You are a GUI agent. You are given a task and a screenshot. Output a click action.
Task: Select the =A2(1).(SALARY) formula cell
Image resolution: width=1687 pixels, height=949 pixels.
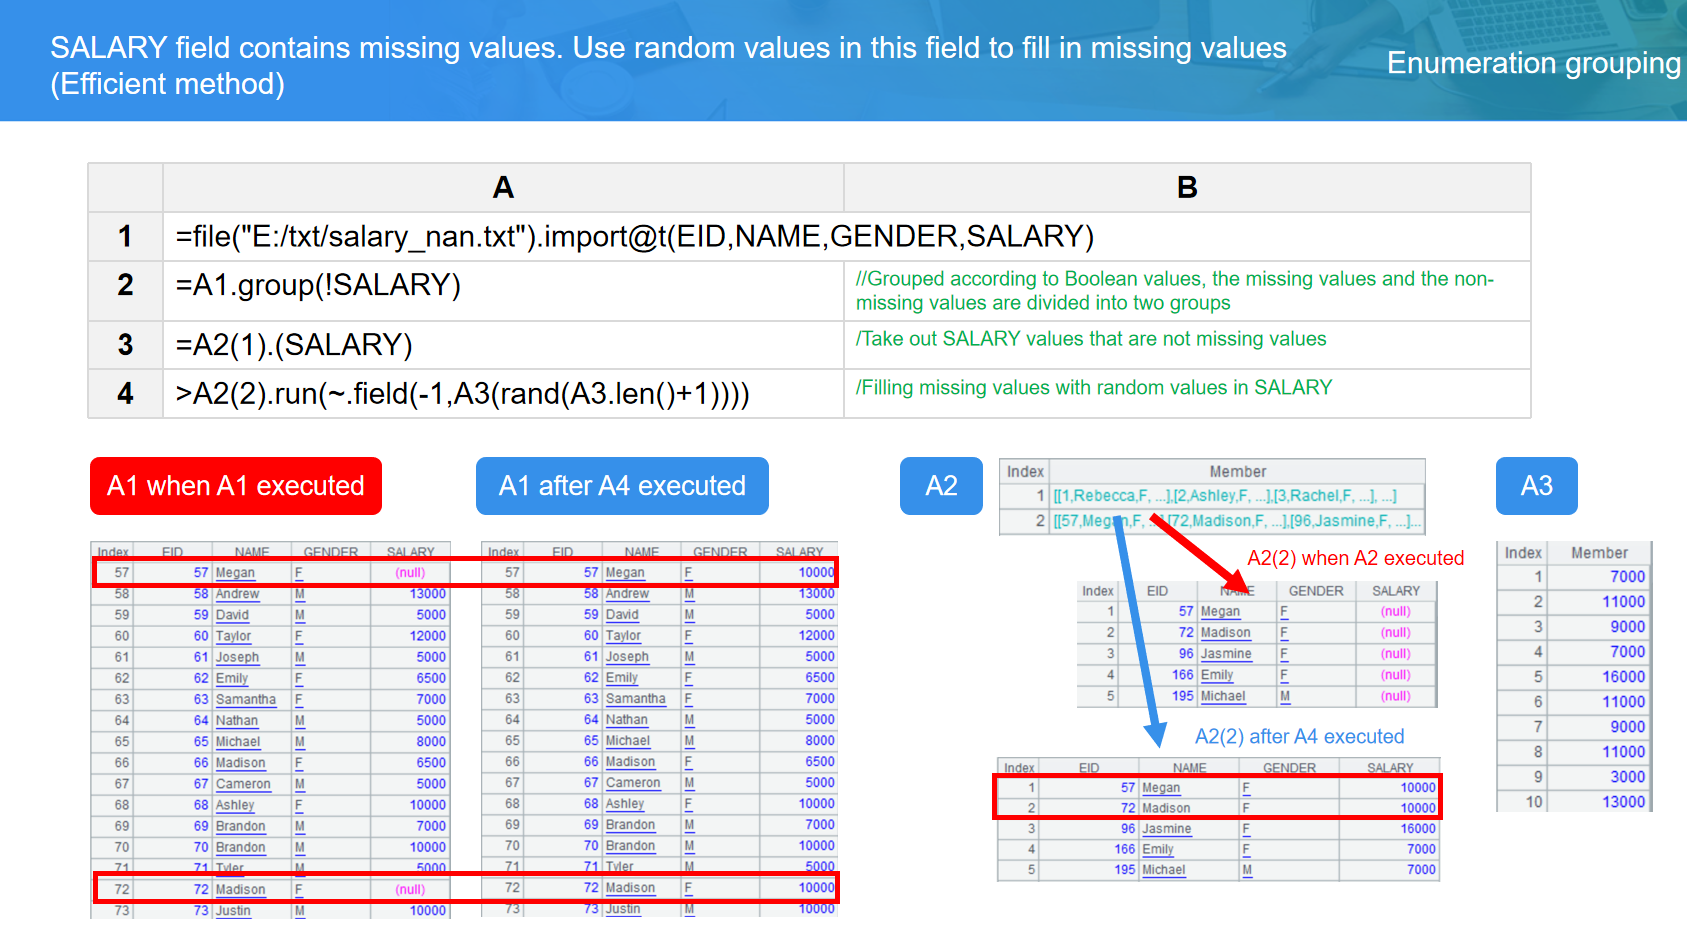(x=294, y=345)
